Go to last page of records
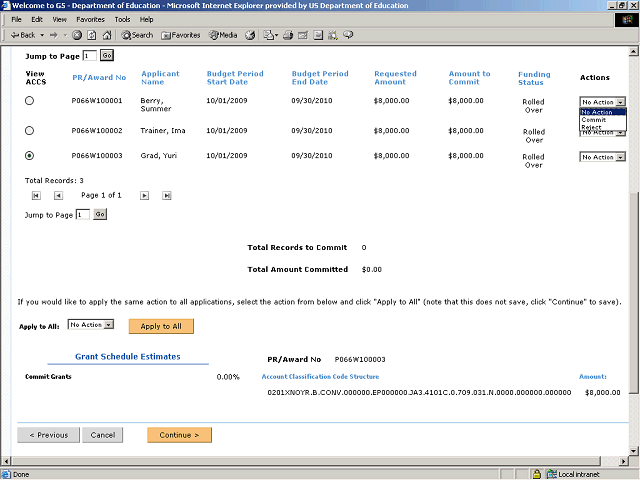Screen dimensions: 640x480 (167, 196)
